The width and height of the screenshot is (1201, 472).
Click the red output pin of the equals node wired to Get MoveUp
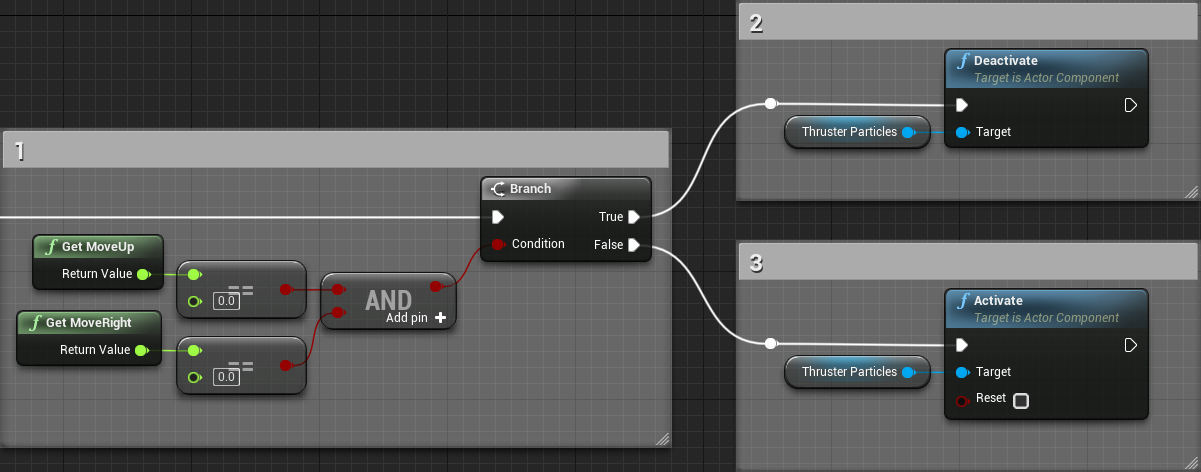(285, 290)
